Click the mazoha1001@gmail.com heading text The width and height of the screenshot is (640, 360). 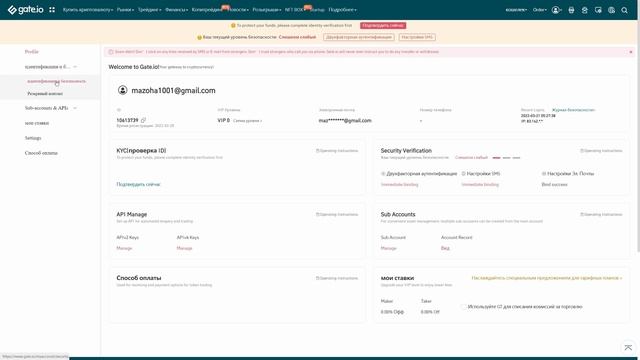coord(173,91)
